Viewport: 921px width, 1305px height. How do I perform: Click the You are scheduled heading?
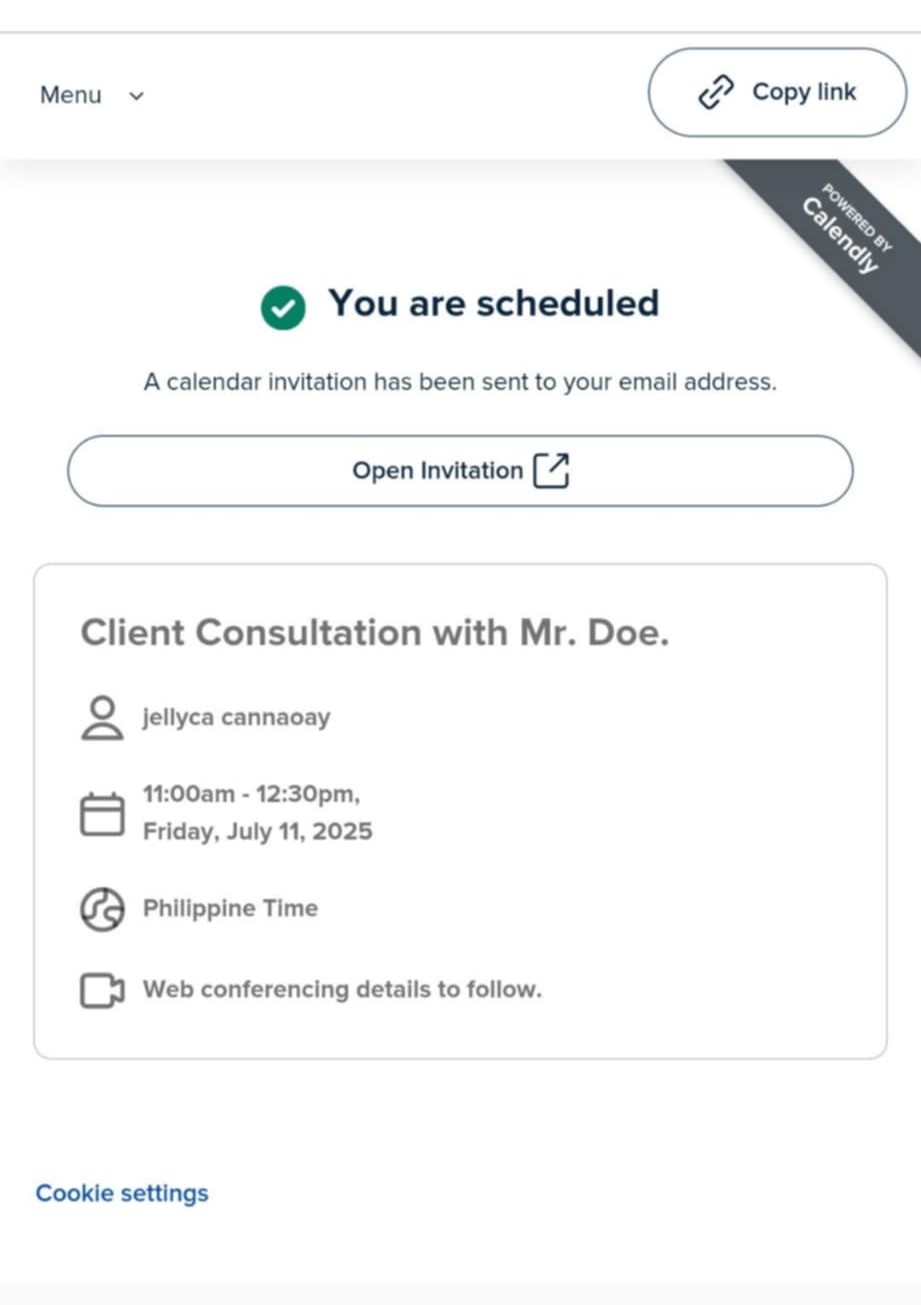tap(494, 303)
